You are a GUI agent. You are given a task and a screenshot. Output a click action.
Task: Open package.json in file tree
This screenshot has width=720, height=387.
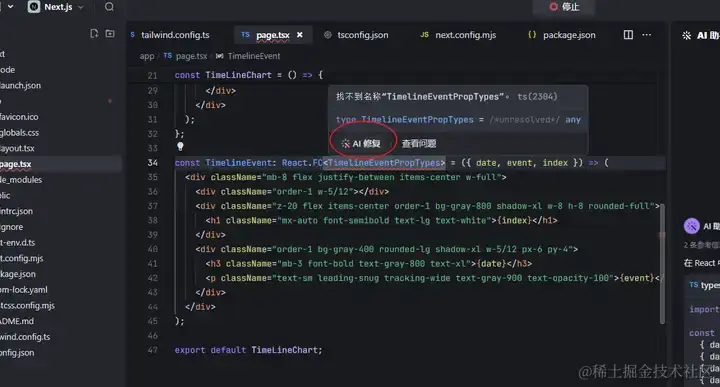[x=17, y=274]
